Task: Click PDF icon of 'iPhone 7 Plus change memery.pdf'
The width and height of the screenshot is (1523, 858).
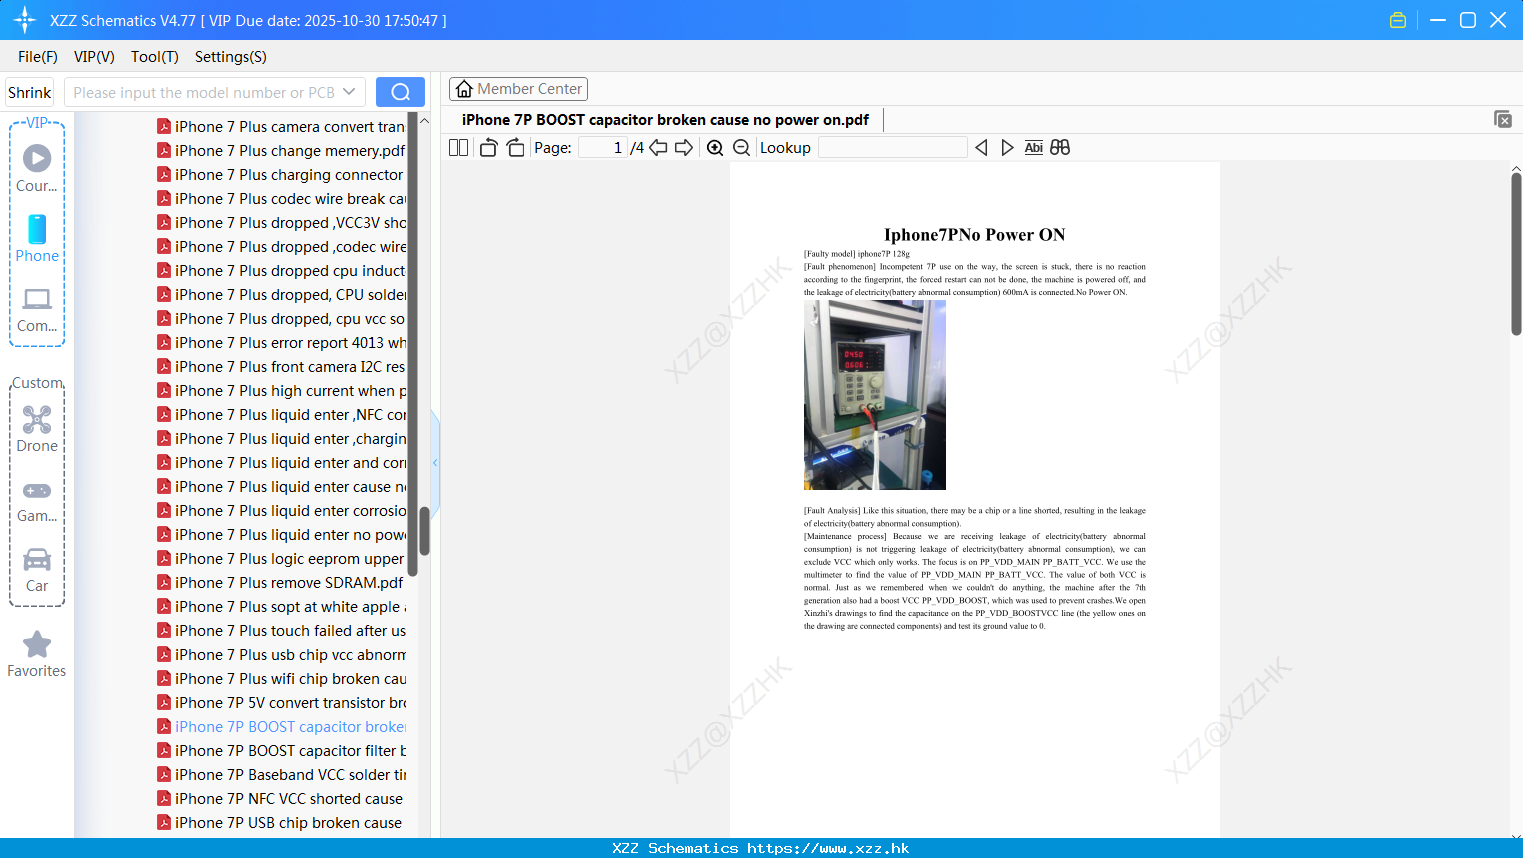Action: [164, 150]
